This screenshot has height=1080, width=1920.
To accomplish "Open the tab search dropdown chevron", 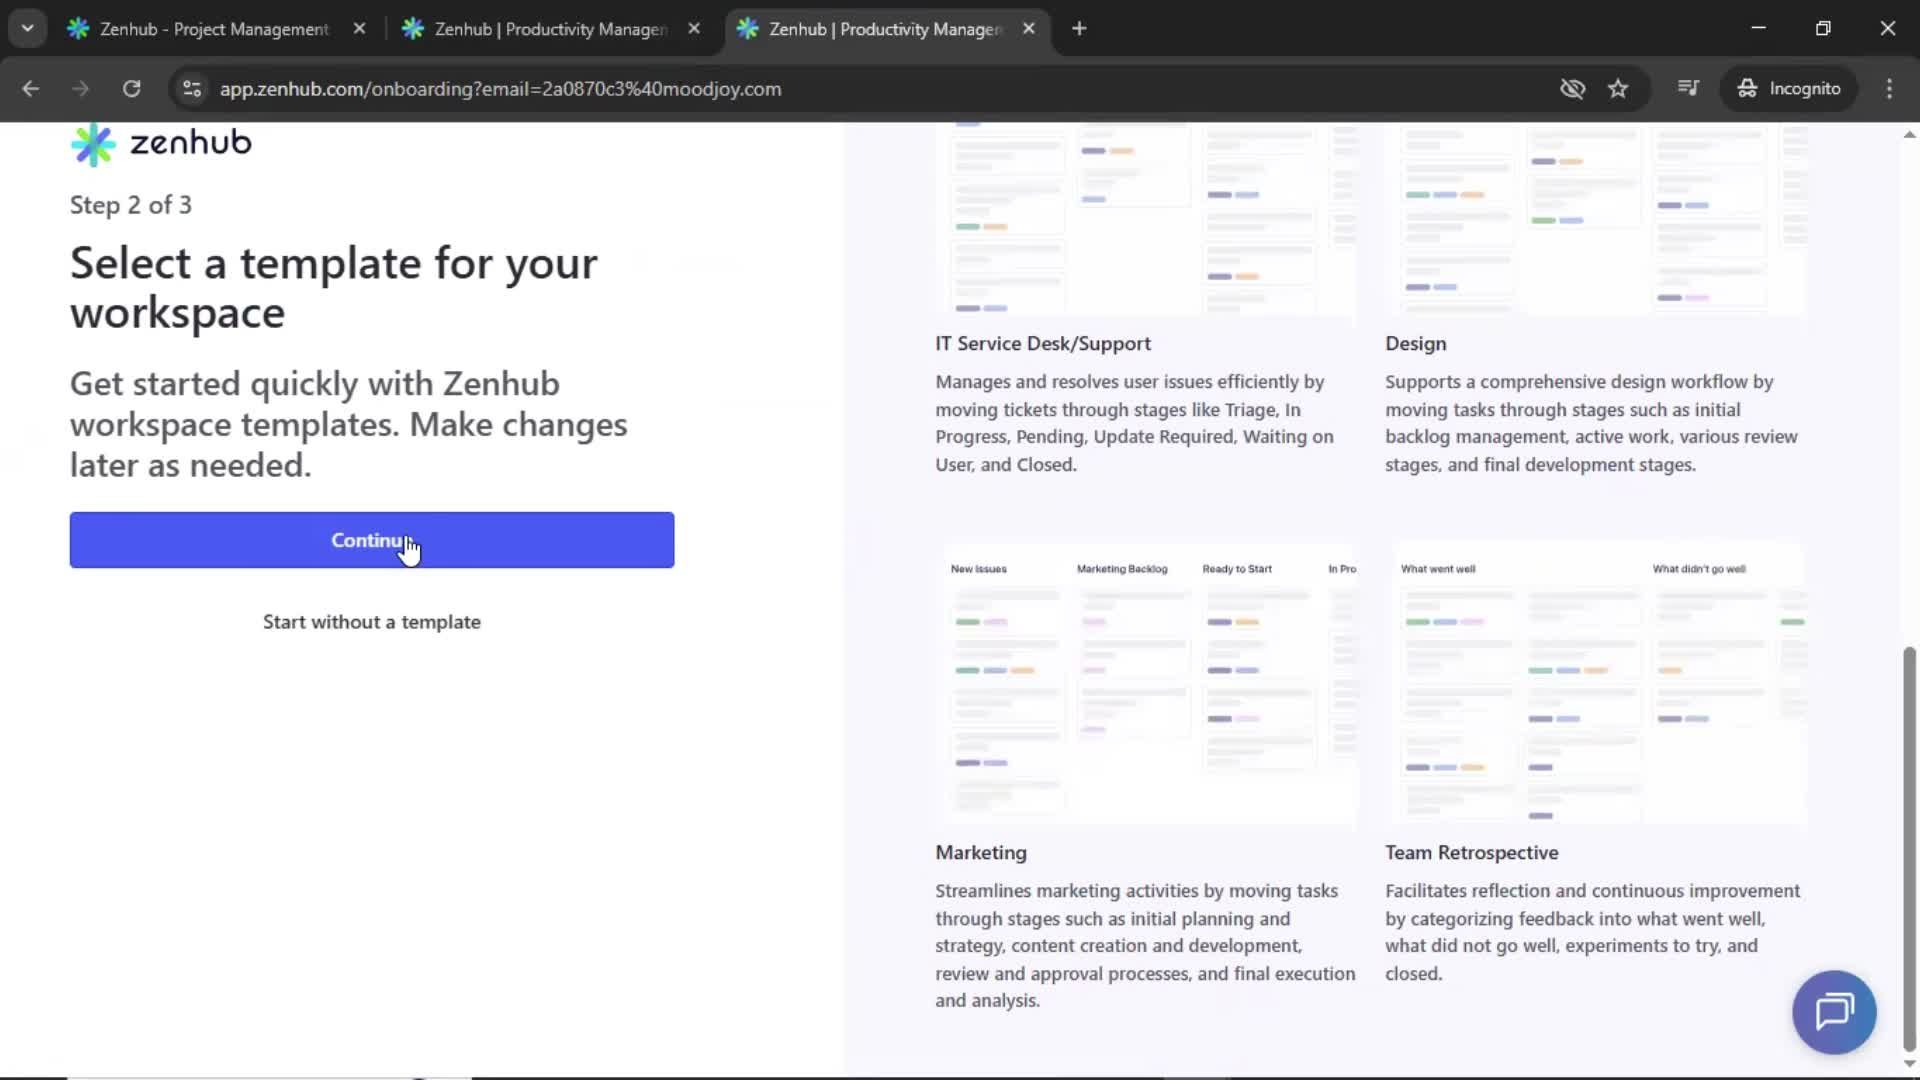I will [28, 29].
